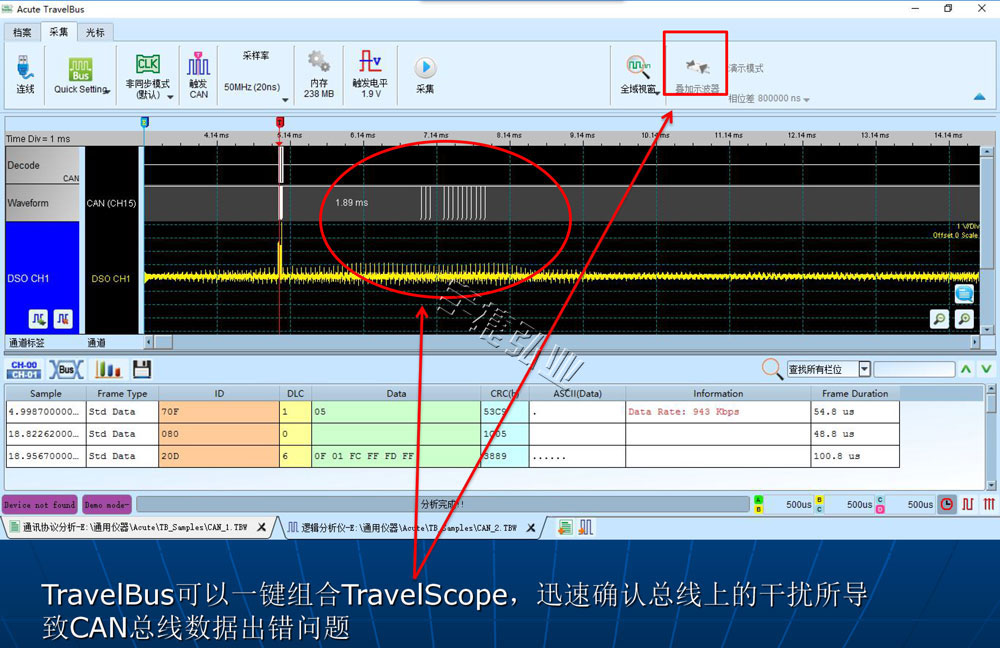Viewport: 1000px width, 648px height.
Task: Expand the 非同步模式 mode dropdown arrow
Action: pyautogui.click(x=170, y=97)
